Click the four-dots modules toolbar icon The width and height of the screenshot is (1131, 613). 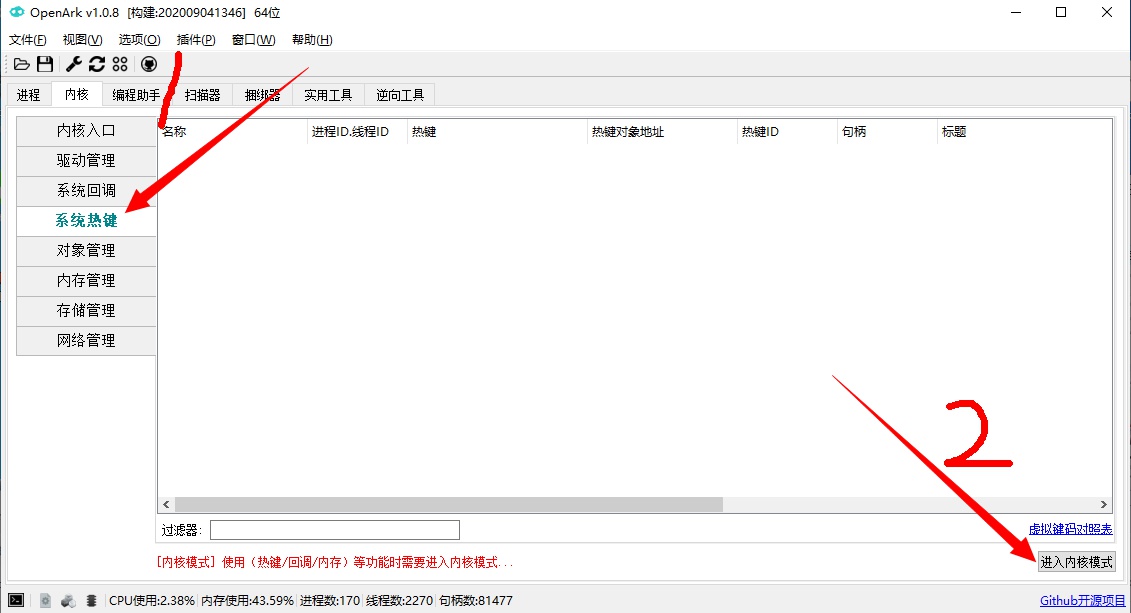[x=120, y=63]
